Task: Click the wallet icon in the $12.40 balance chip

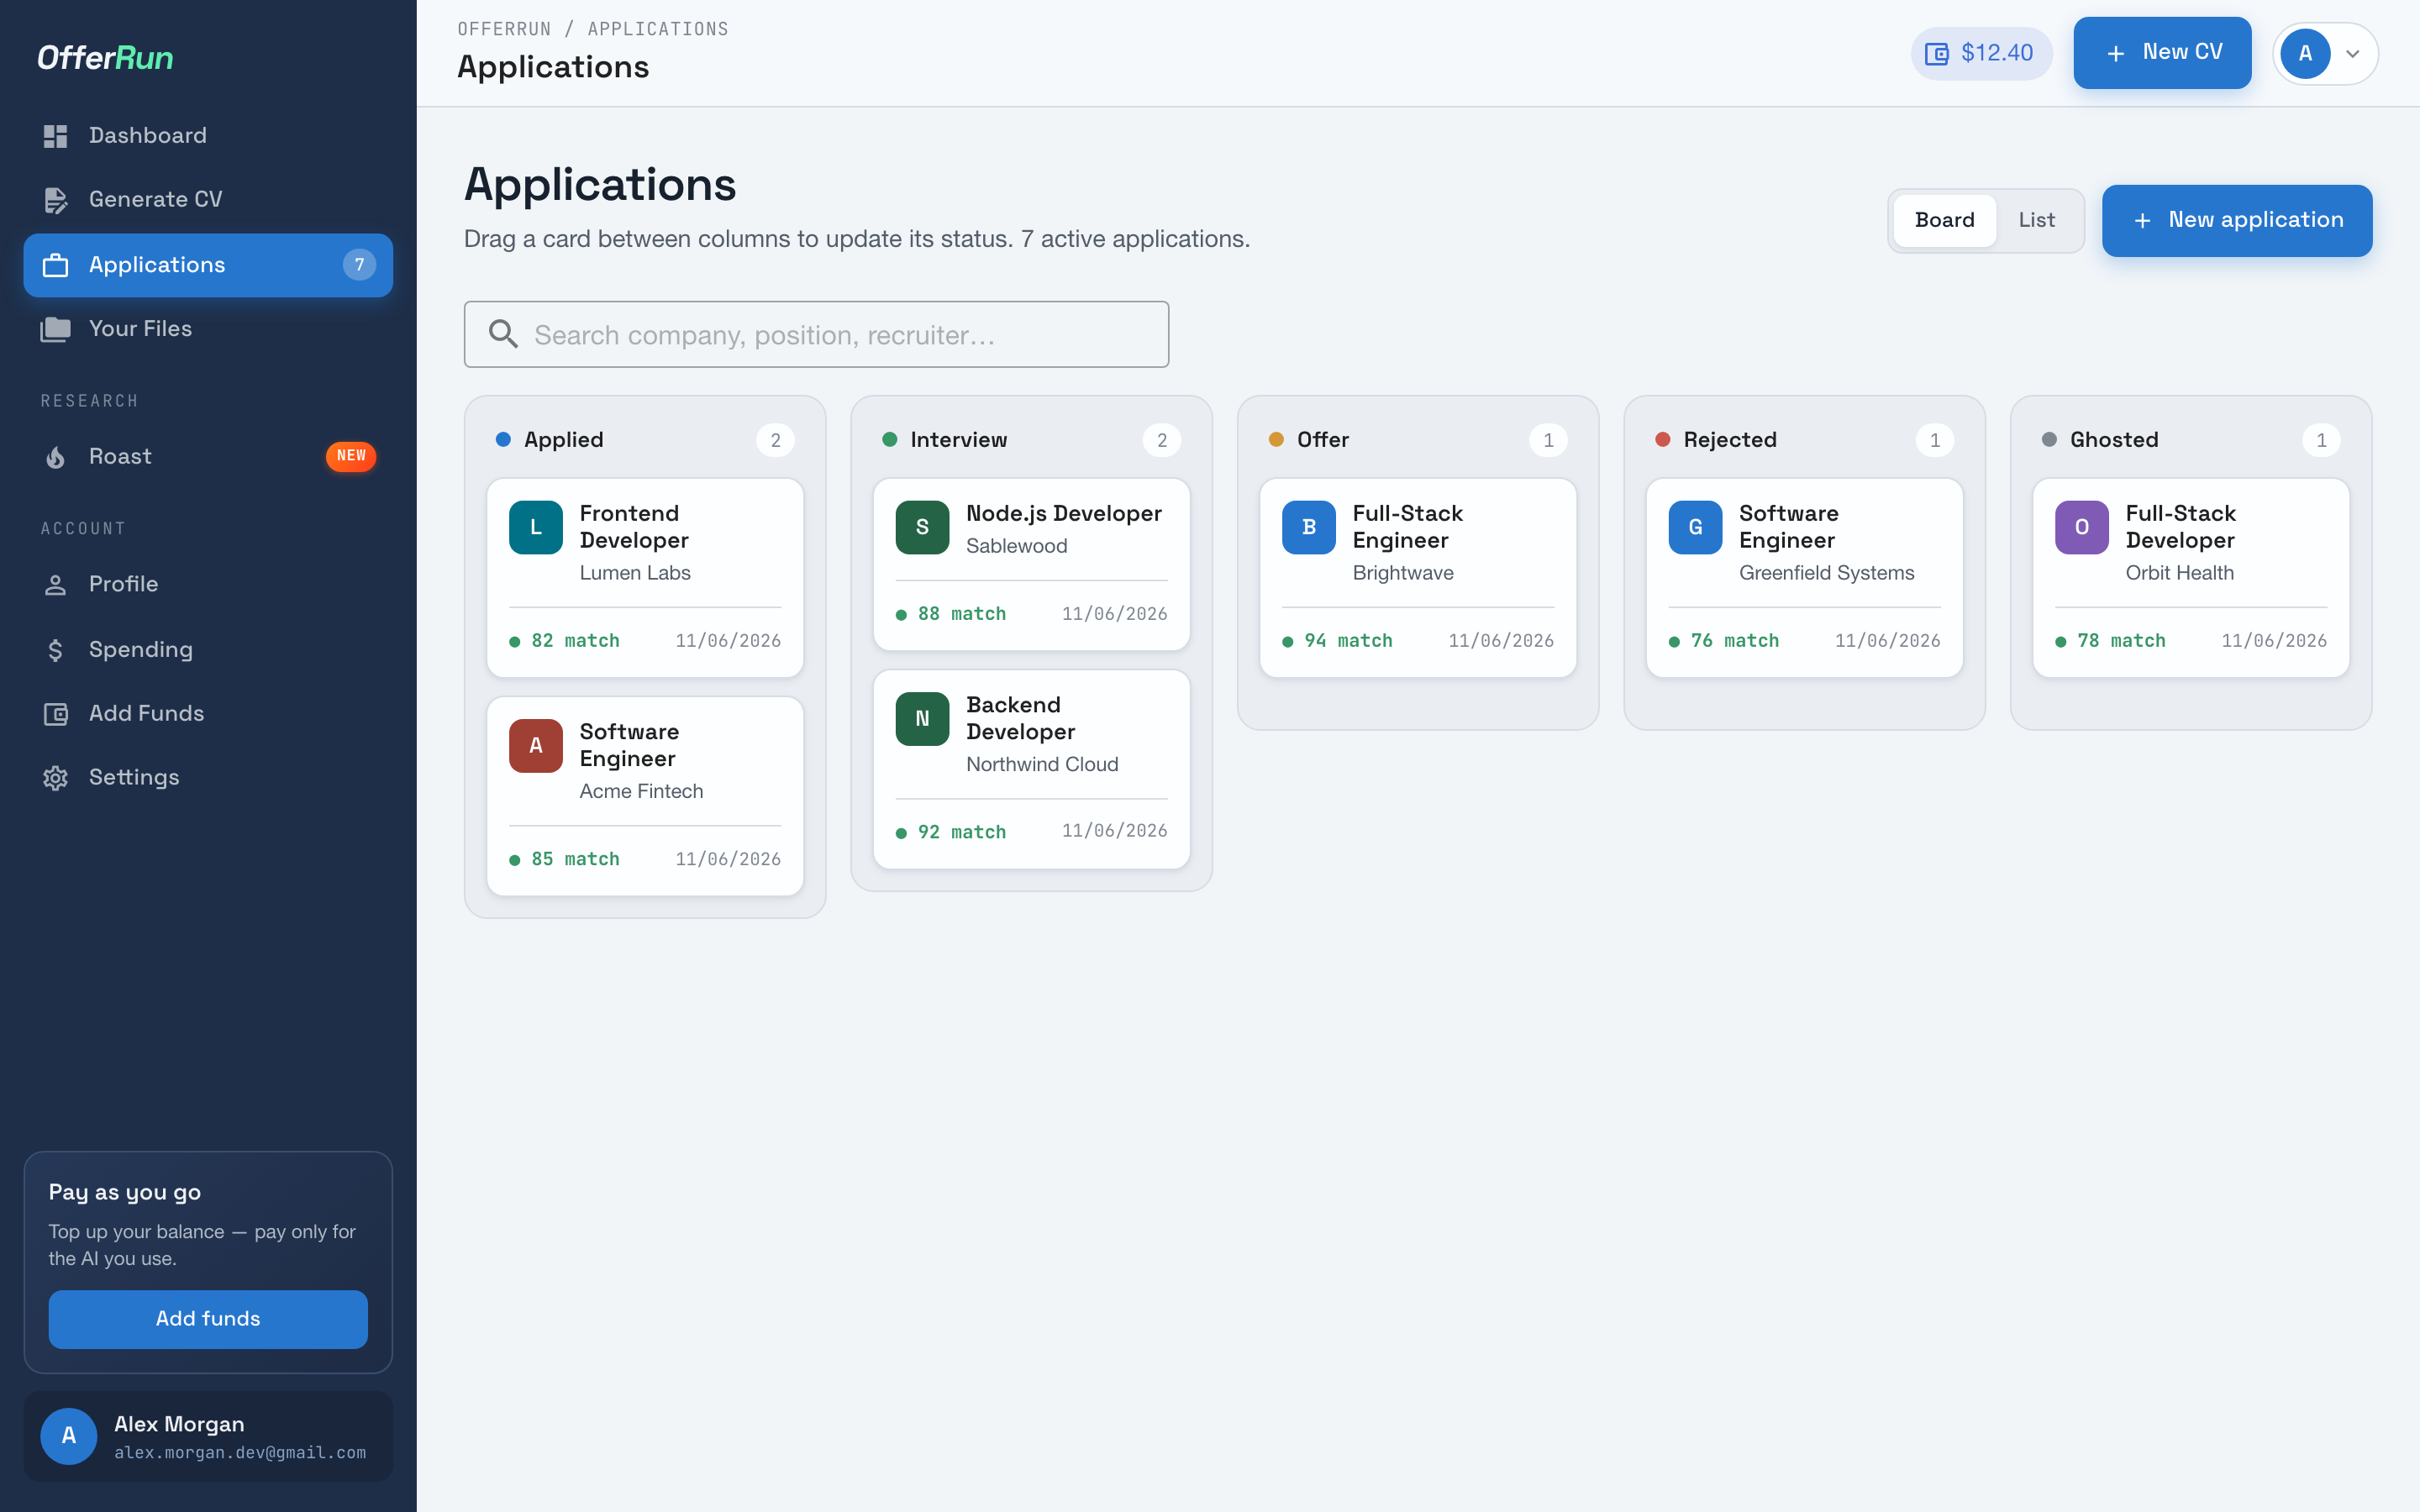Action: tap(1937, 54)
